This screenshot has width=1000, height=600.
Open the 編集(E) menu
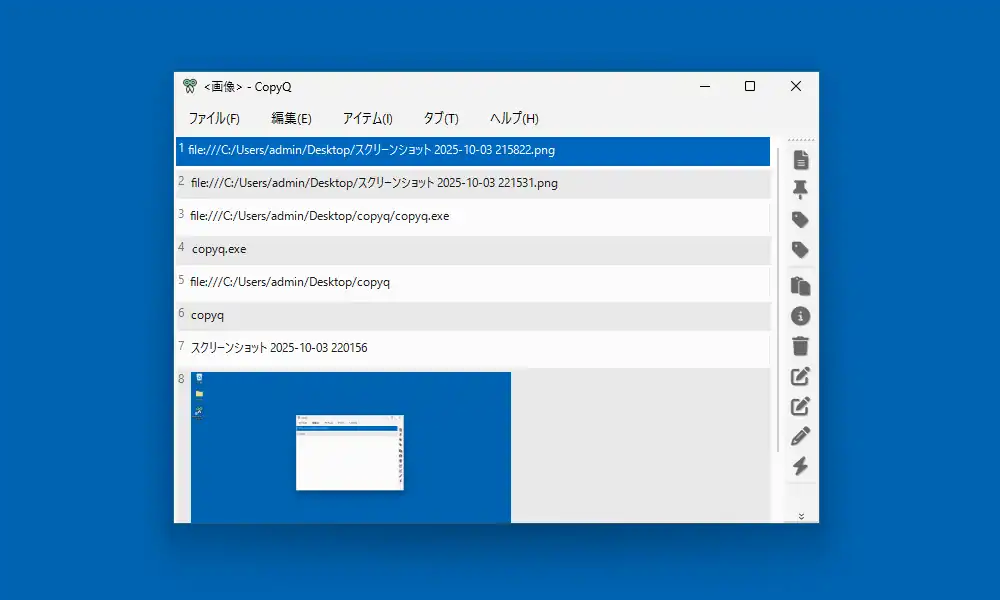tap(291, 118)
